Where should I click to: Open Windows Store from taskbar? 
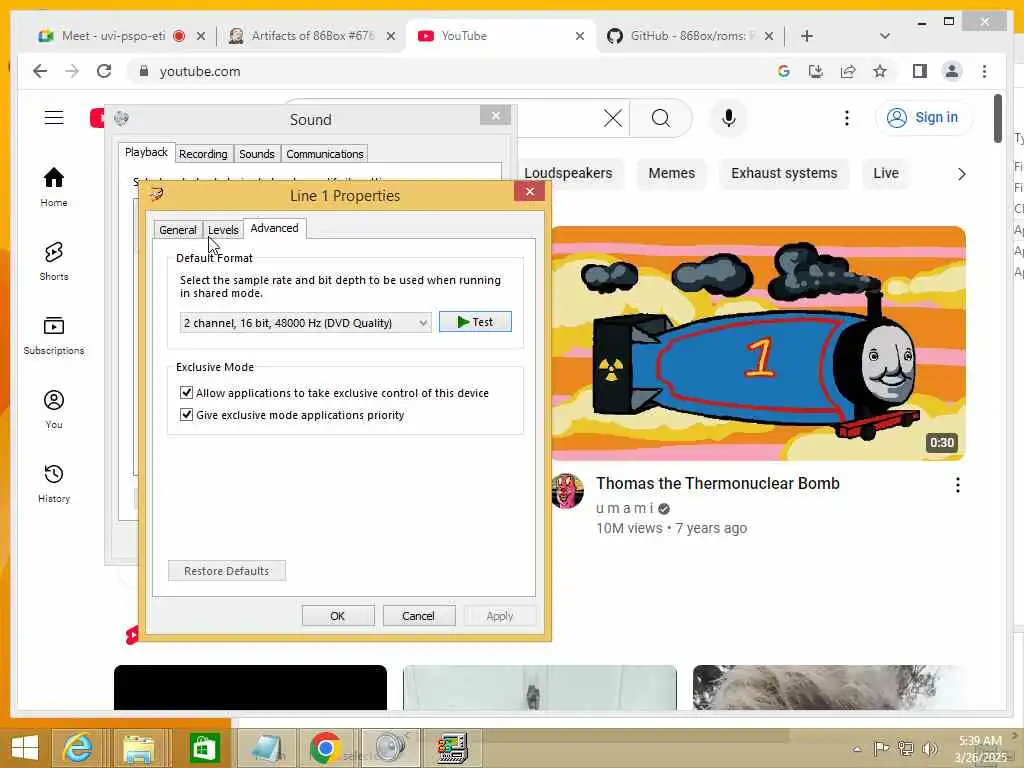click(204, 747)
